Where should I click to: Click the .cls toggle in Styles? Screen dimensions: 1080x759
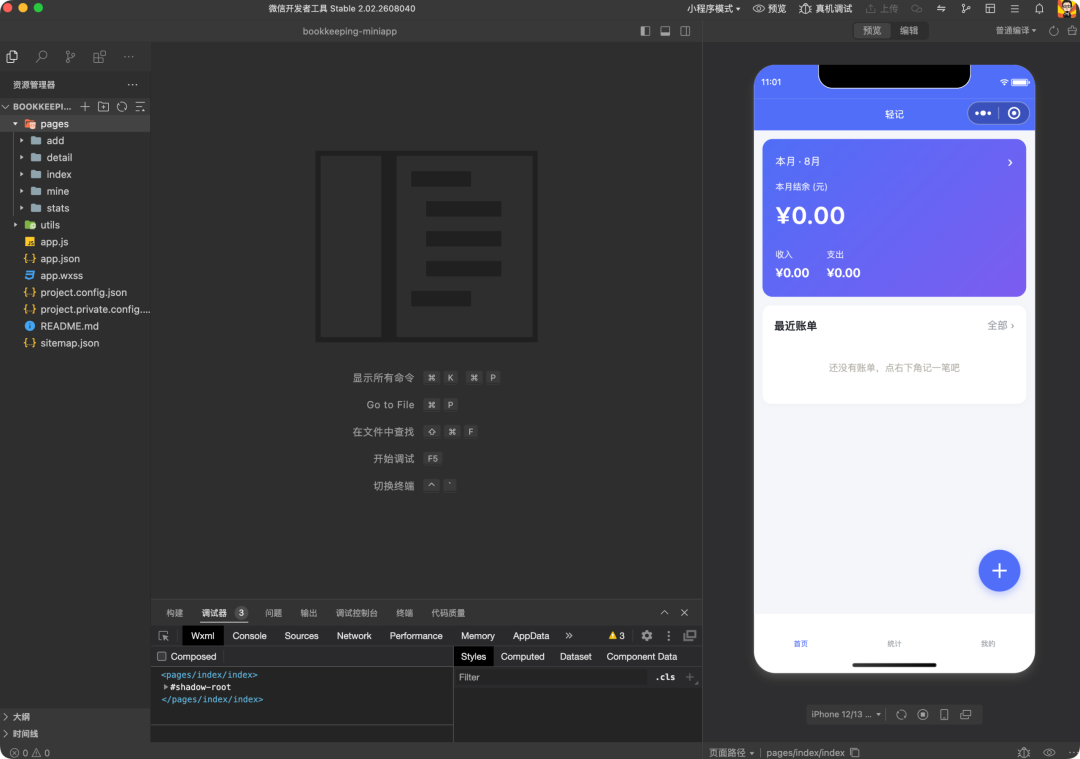(665, 678)
